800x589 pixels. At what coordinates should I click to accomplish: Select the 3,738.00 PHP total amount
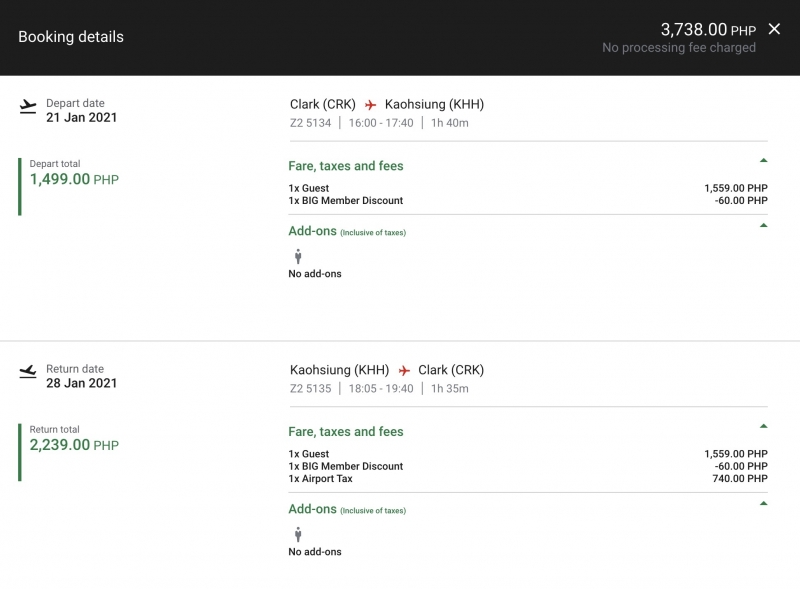click(708, 30)
